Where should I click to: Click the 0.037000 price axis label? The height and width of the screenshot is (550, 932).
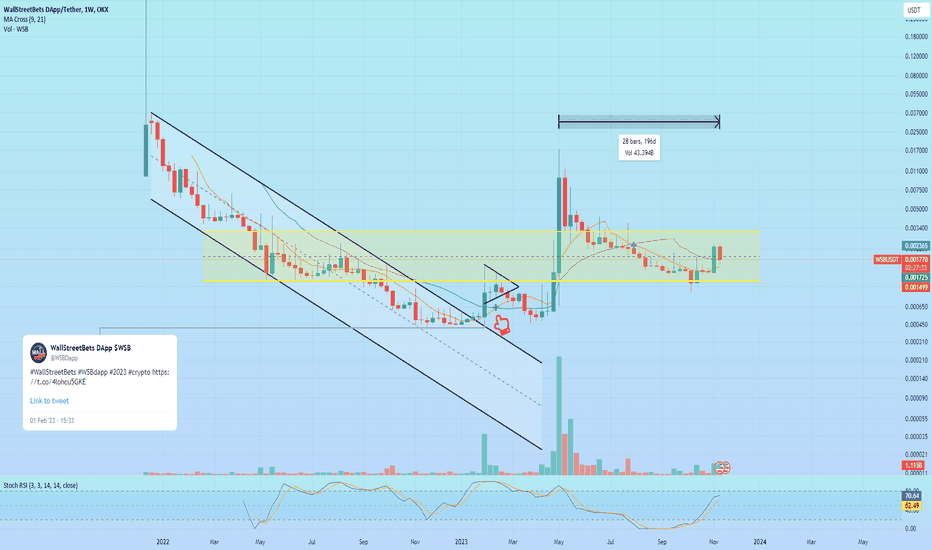click(x=916, y=113)
